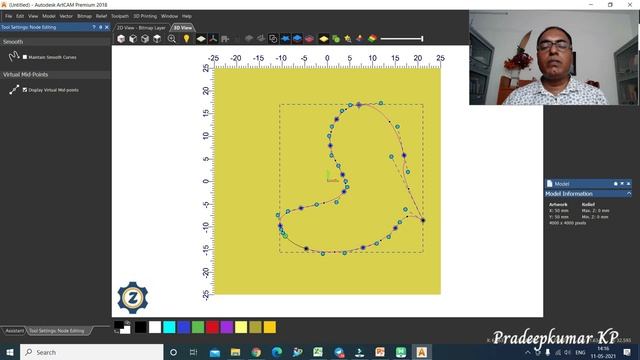Click the yellow plane material icon
Screen dimensions: 640x360
click(x=324, y=39)
